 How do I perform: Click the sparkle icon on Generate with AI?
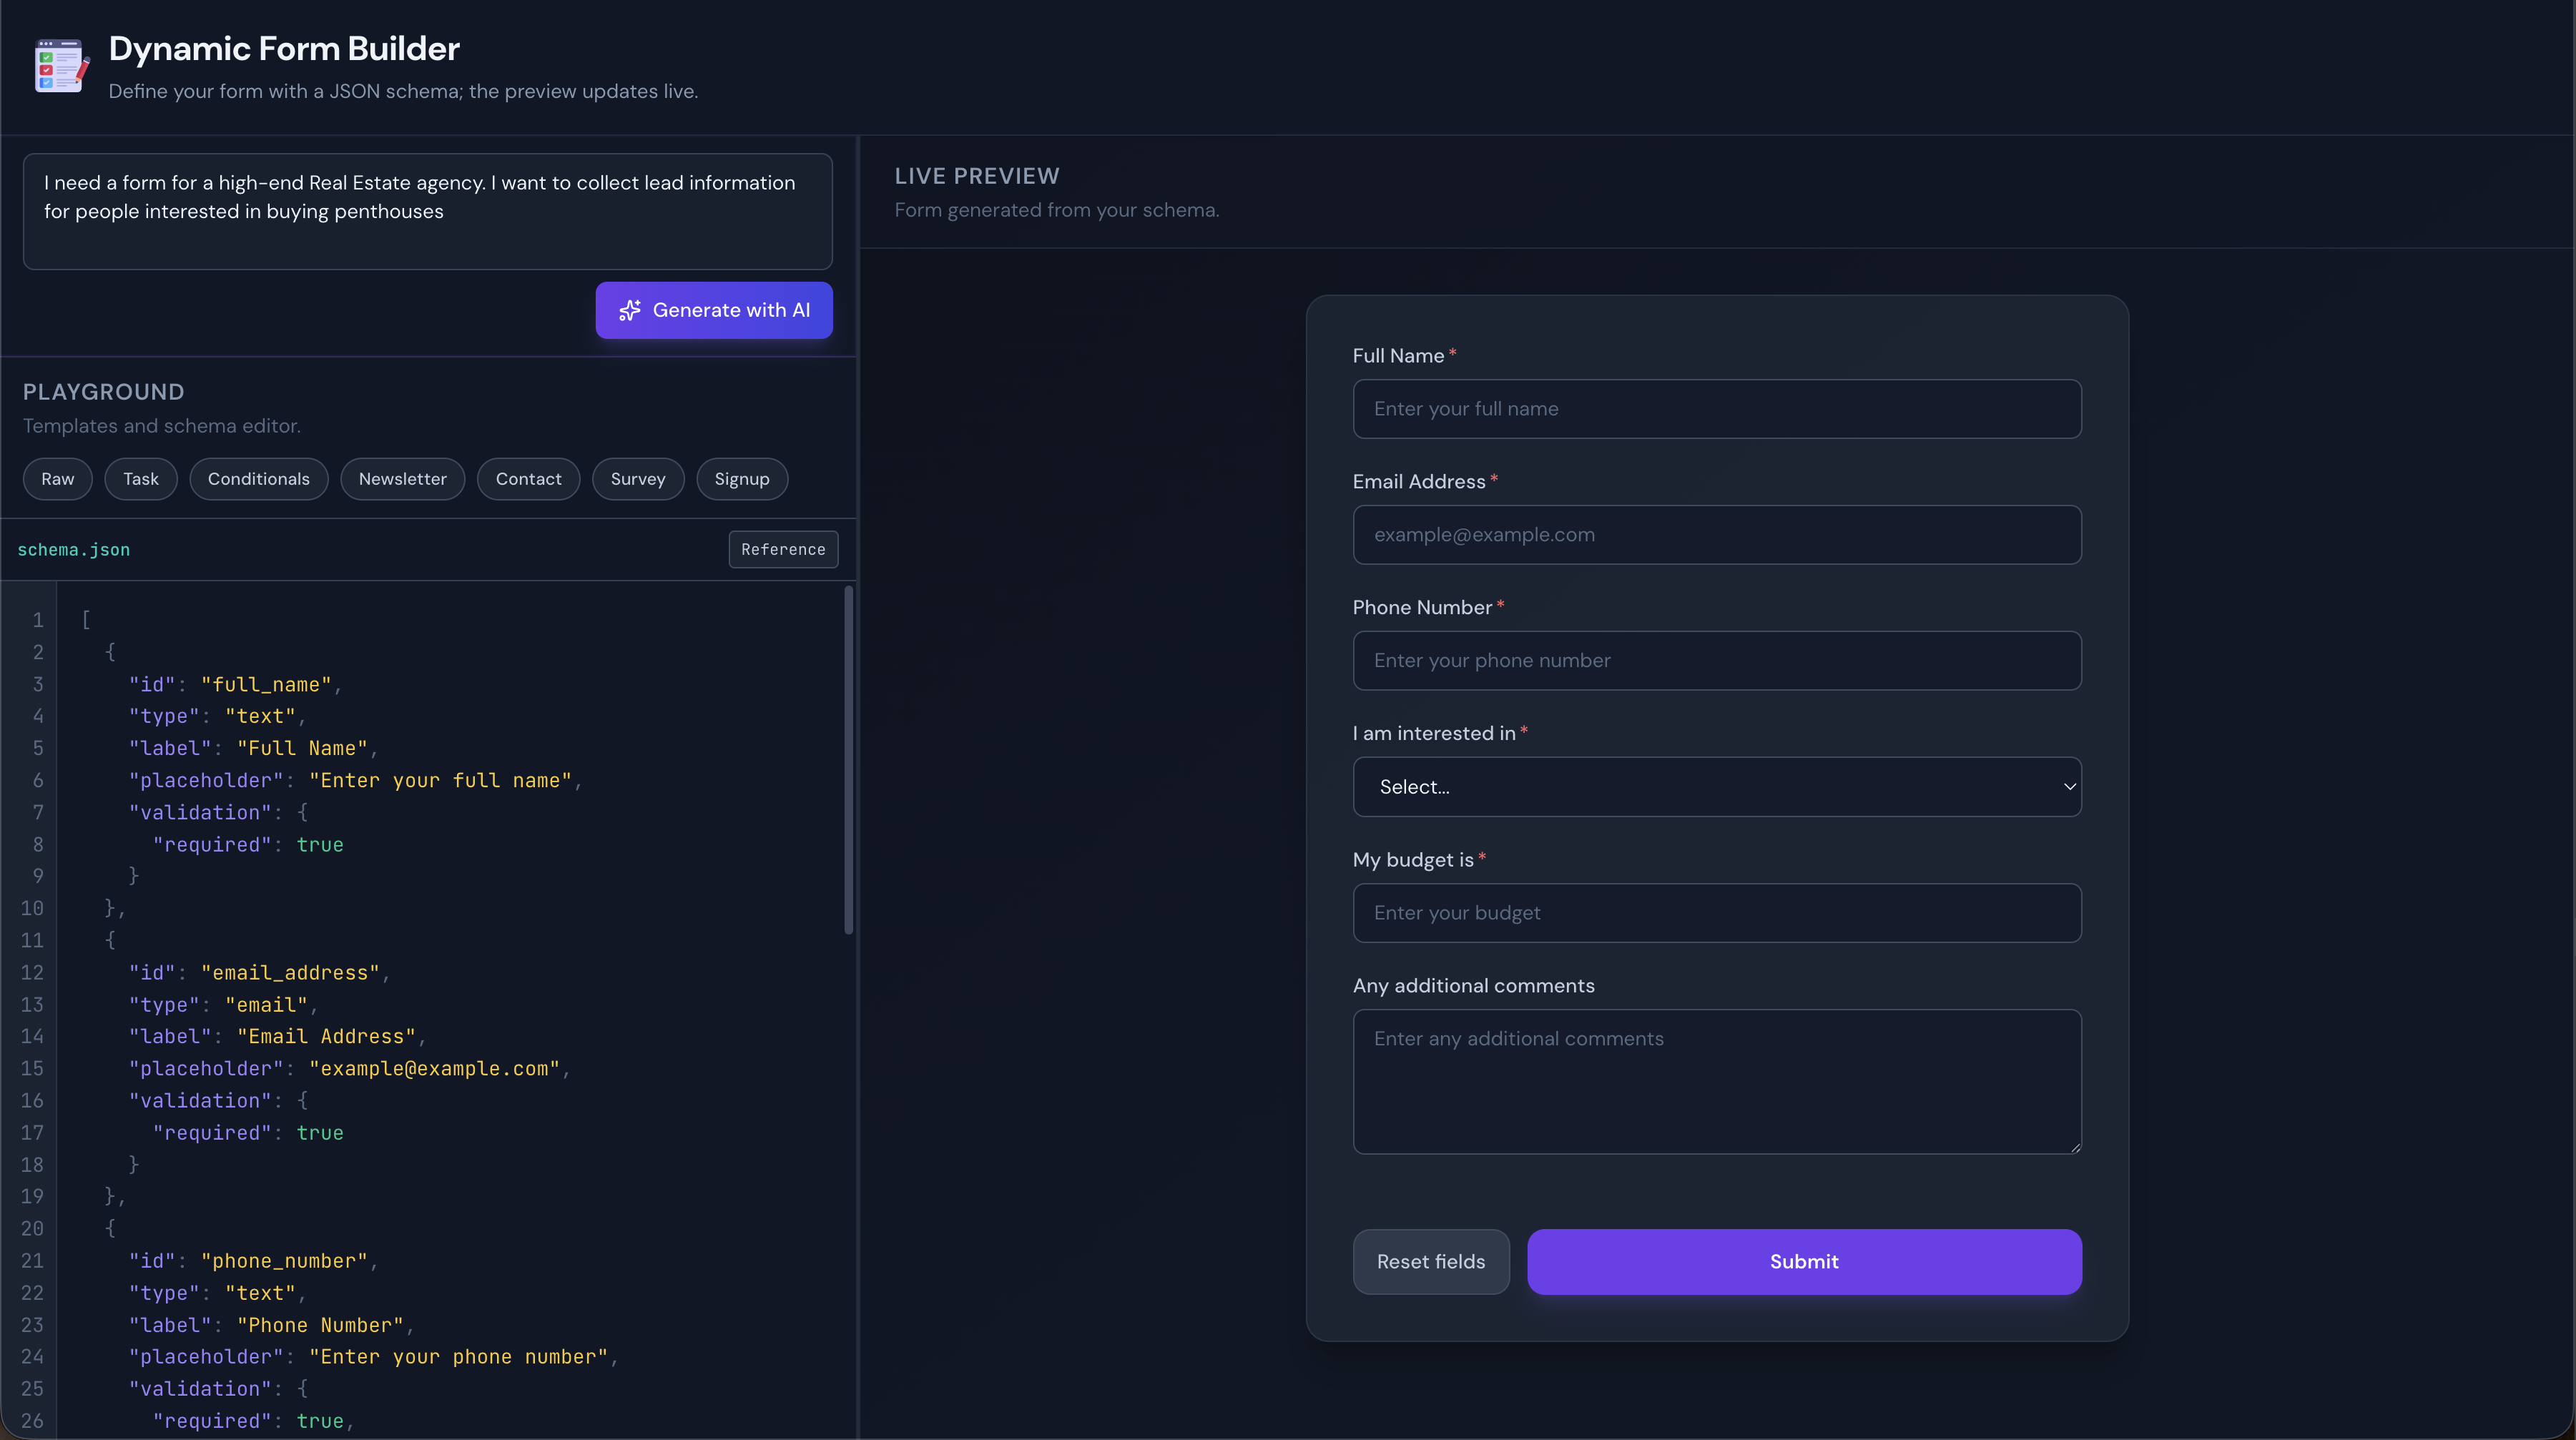tap(631, 310)
